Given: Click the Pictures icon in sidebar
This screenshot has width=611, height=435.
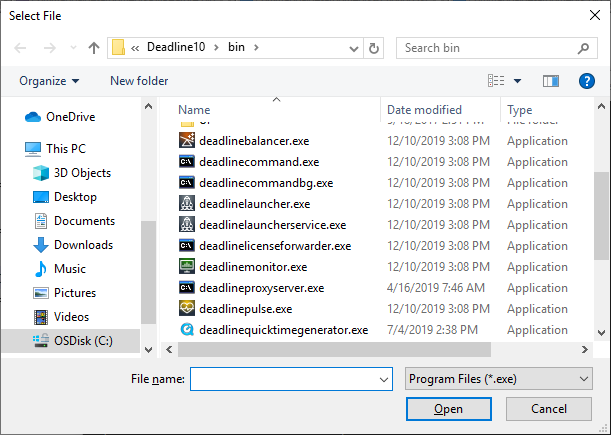Looking at the screenshot, I should pos(41,293).
